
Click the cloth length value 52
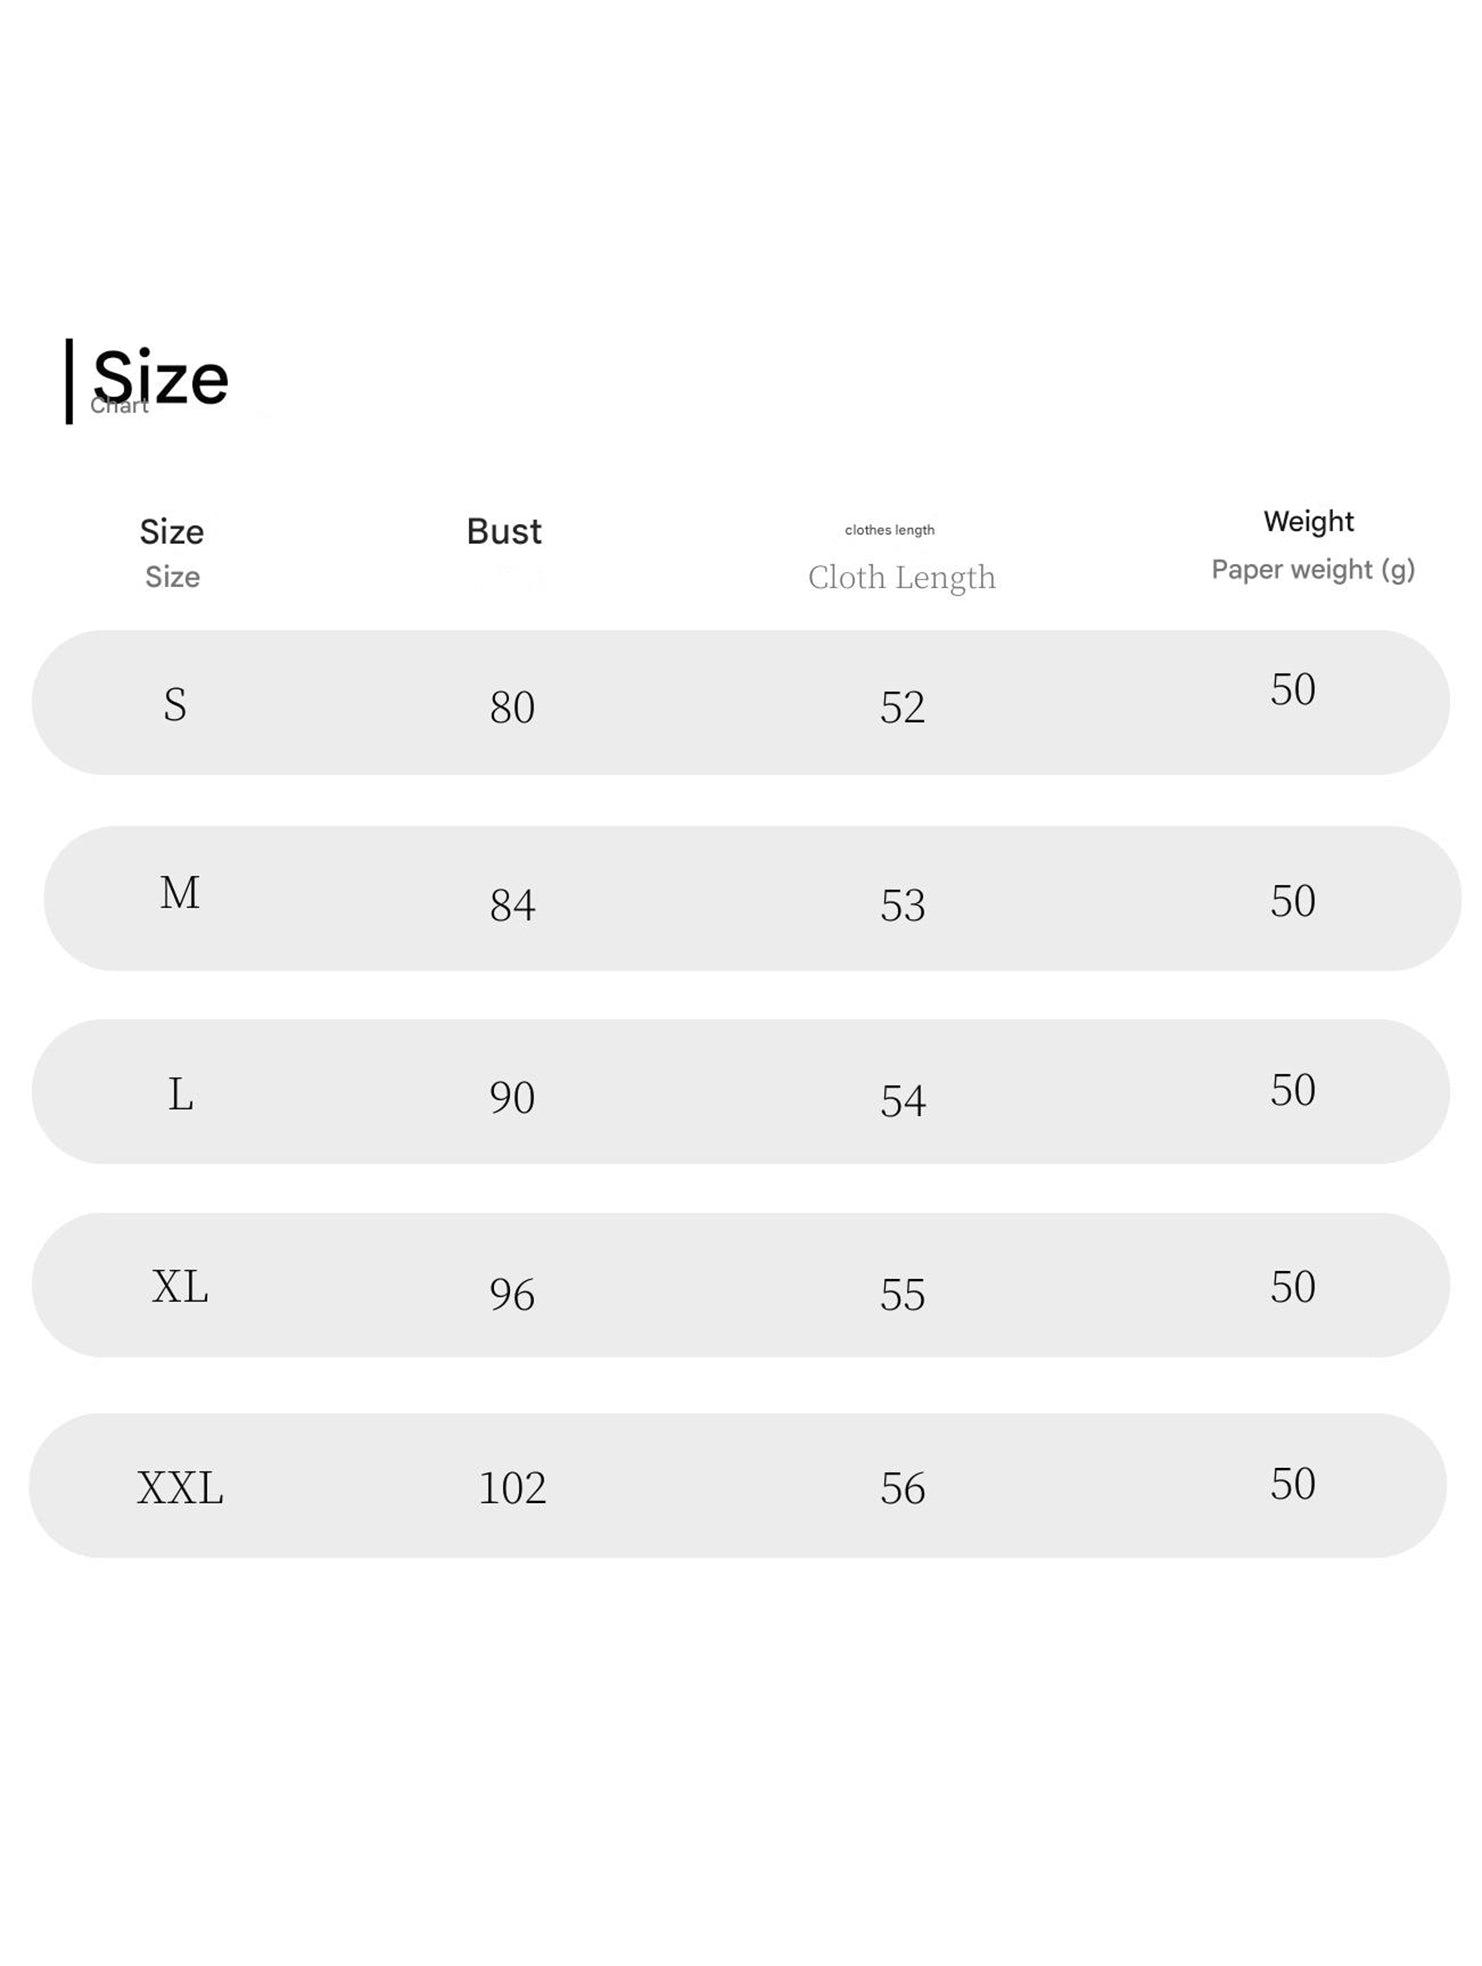click(902, 707)
